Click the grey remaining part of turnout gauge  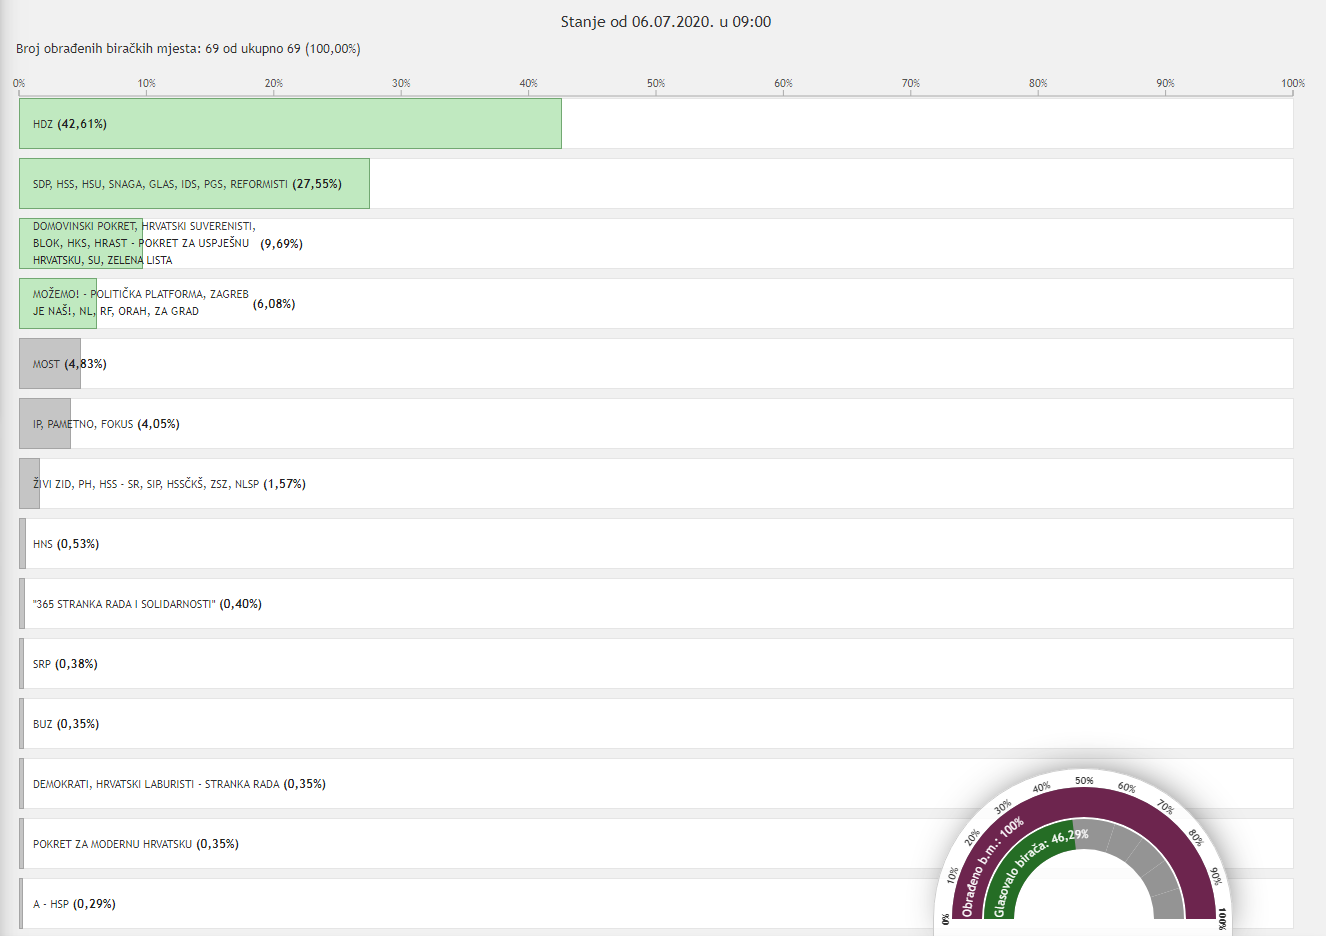[x=1145, y=865]
